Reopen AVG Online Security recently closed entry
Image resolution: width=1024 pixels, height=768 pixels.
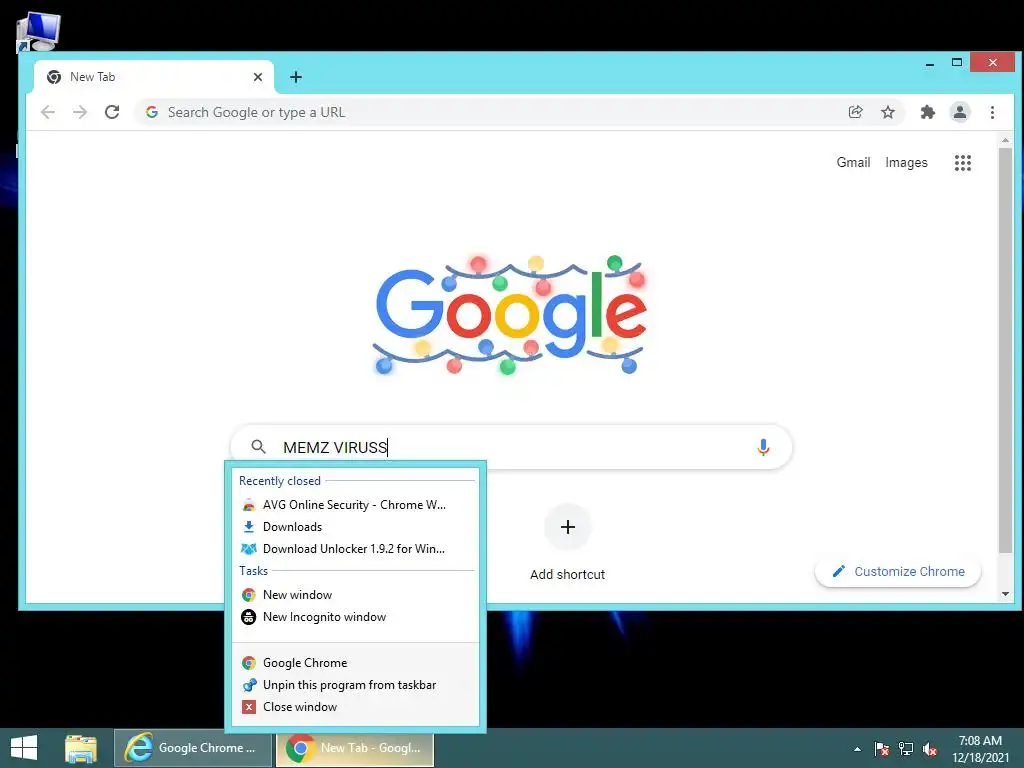tap(356, 505)
